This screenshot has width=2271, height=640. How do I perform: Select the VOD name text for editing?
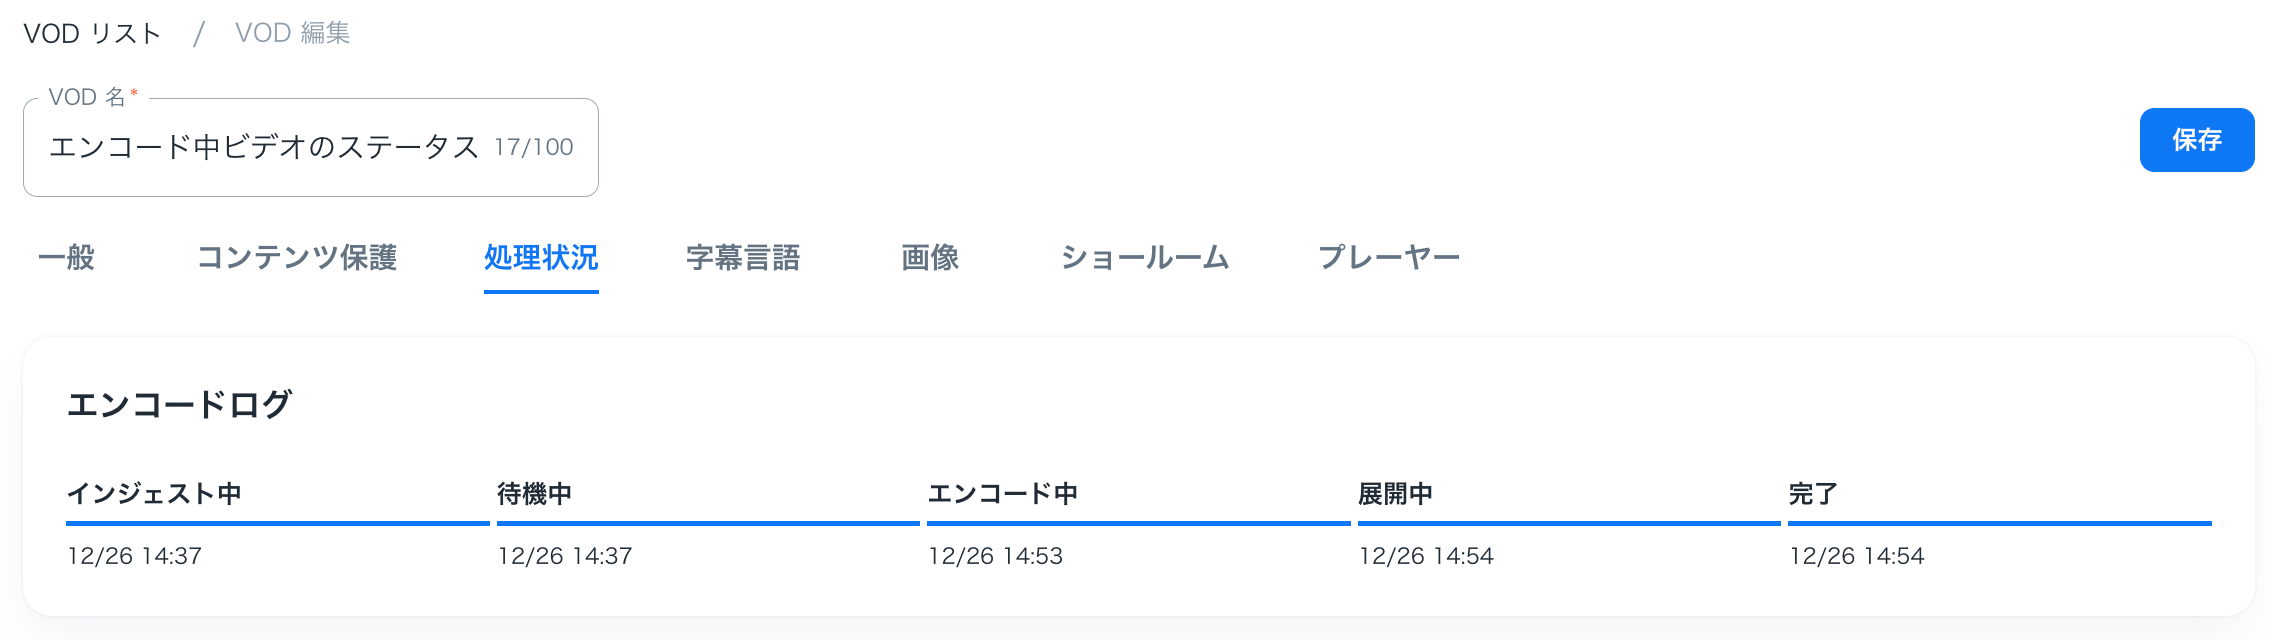(x=260, y=146)
